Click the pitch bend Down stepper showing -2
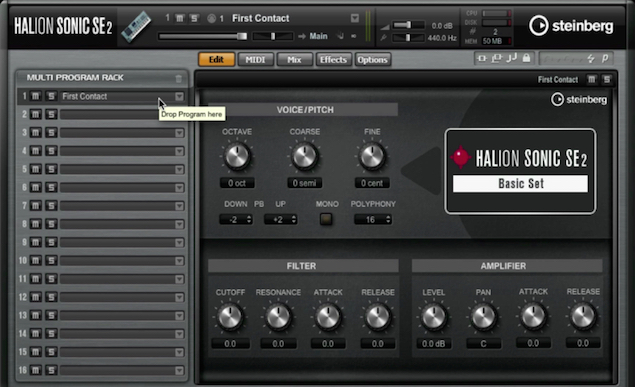 236,220
